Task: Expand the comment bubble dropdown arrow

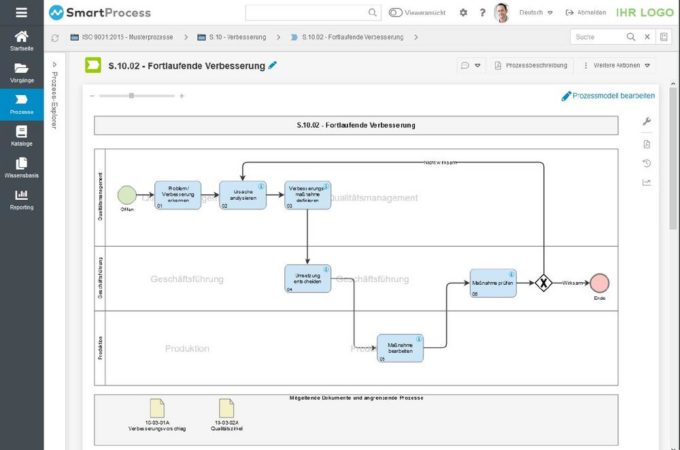Action: (478, 65)
